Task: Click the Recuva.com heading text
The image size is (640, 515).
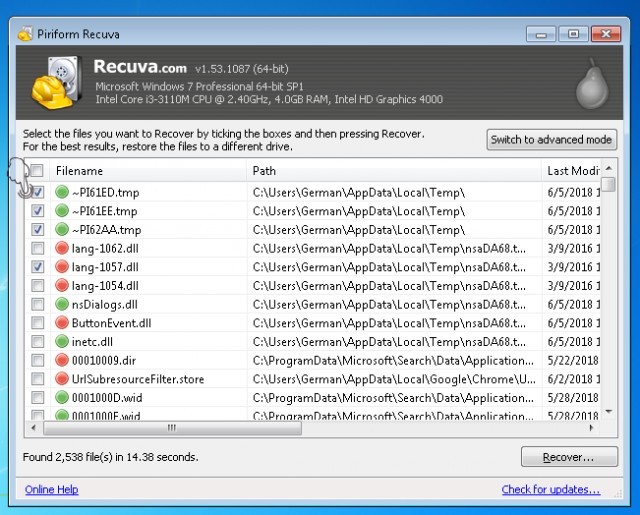Action: [x=140, y=67]
